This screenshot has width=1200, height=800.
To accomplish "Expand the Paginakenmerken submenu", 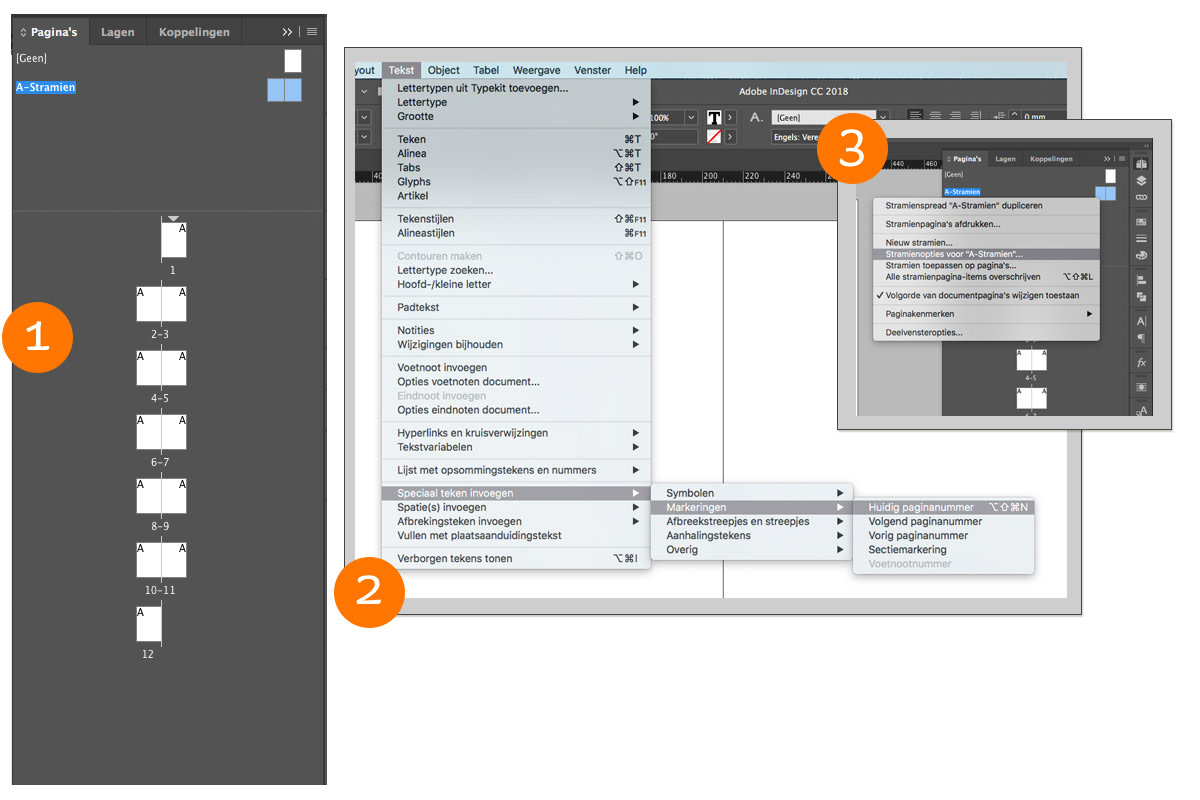I will click(986, 314).
